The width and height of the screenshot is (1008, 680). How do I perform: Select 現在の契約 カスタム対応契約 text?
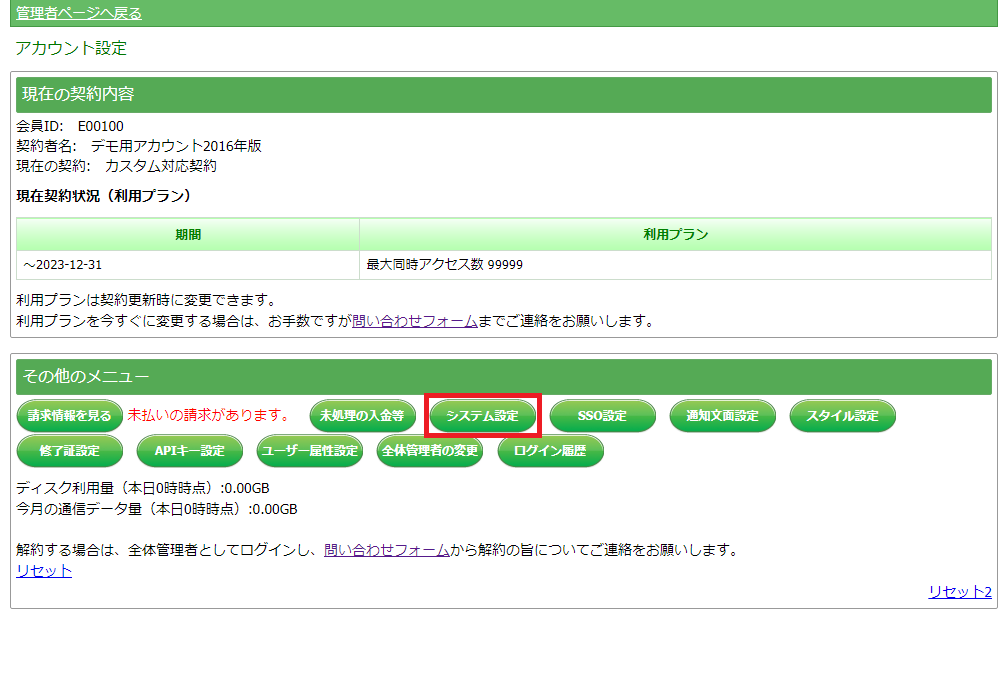pyautogui.click(x=116, y=166)
